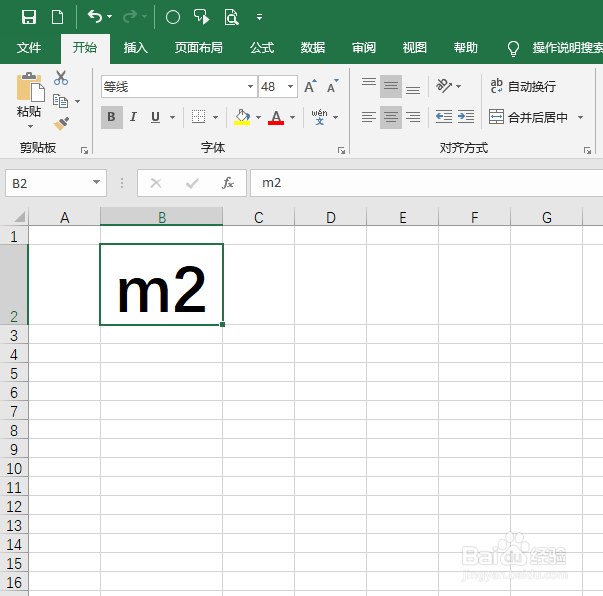The width and height of the screenshot is (603, 596).
Task: Decrease indent in alignment group
Action: (444, 117)
